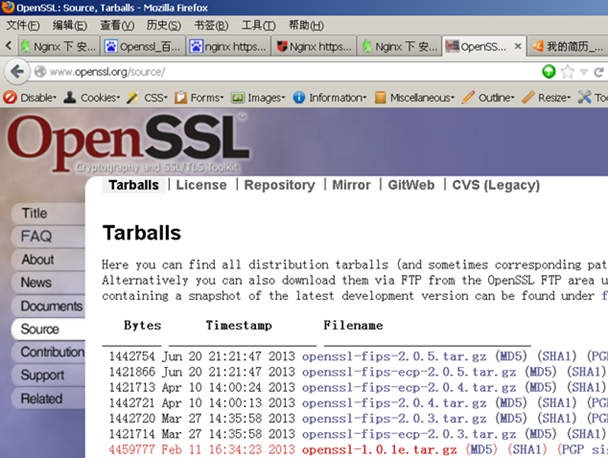Download openssl-fips-ecp-2.0.4.tar.gz
The image size is (608, 458).
click(409, 387)
